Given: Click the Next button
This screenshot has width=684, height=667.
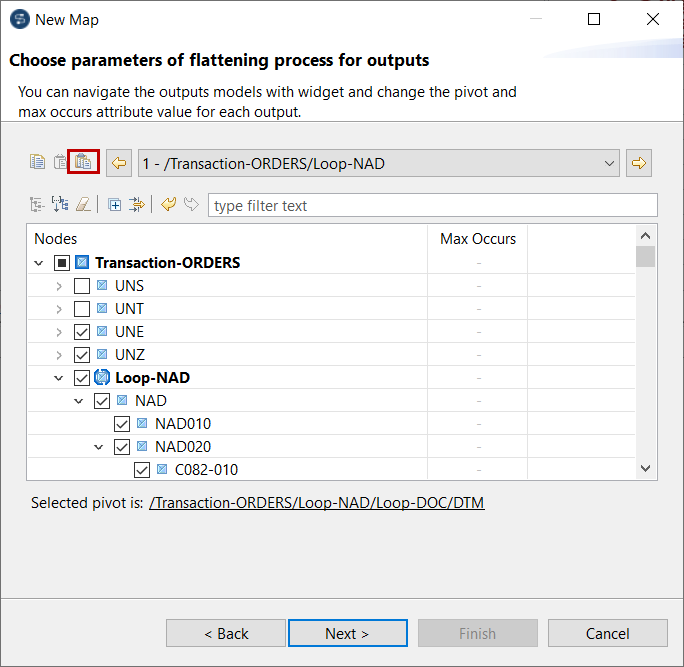Looking at the screenshot, I should [x=347, y=633].
